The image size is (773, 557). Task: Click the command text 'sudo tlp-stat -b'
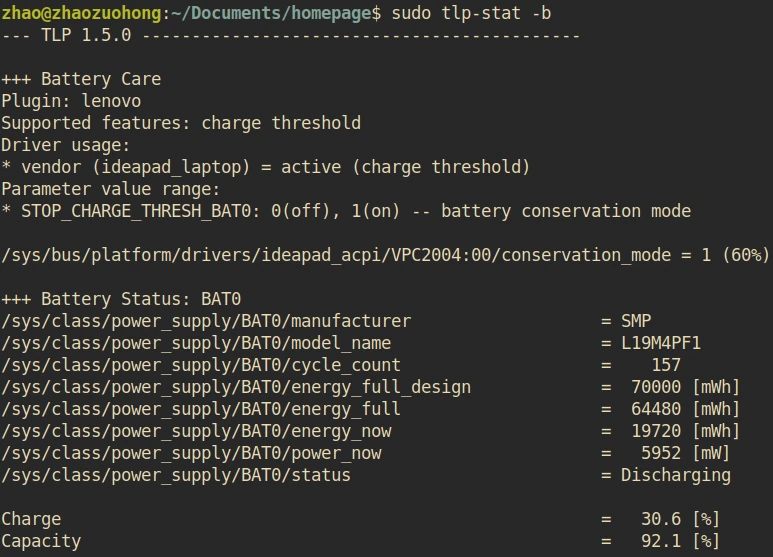coord(471,13)
